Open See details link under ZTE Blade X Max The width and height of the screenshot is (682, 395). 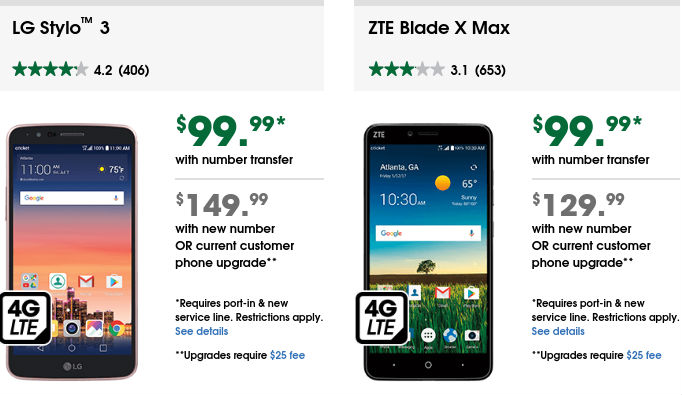558,331
